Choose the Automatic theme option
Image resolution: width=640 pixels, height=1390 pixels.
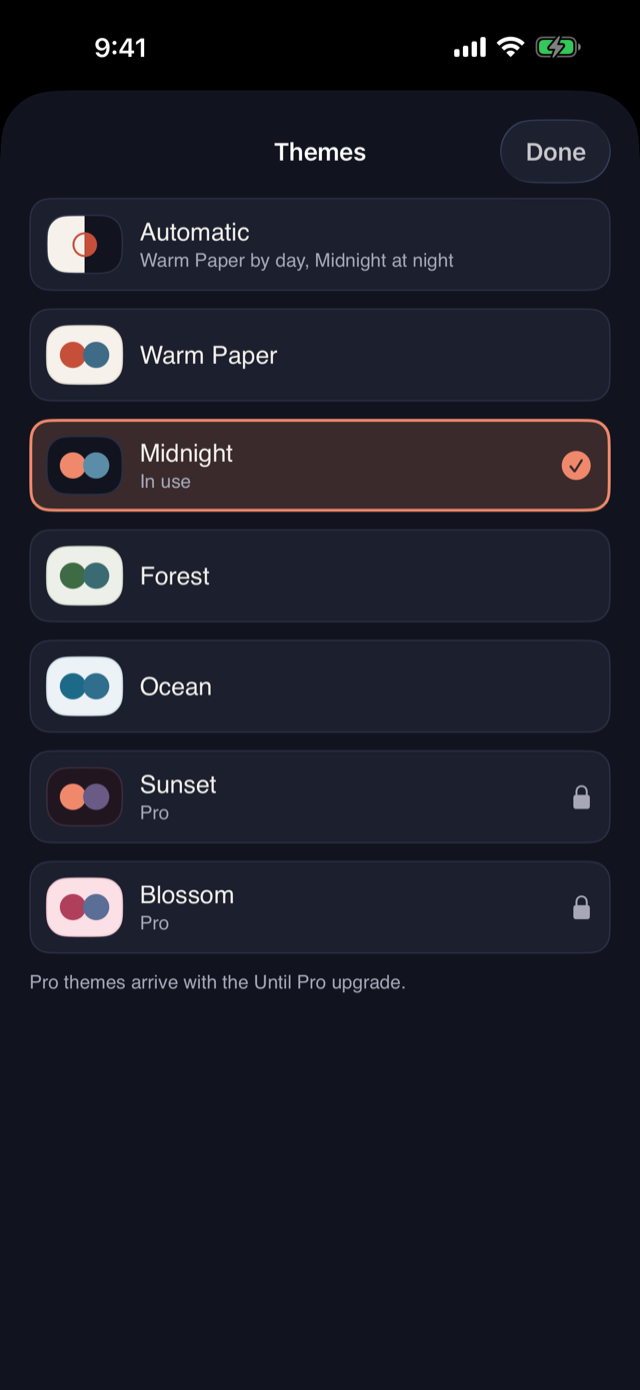point(320,244)
